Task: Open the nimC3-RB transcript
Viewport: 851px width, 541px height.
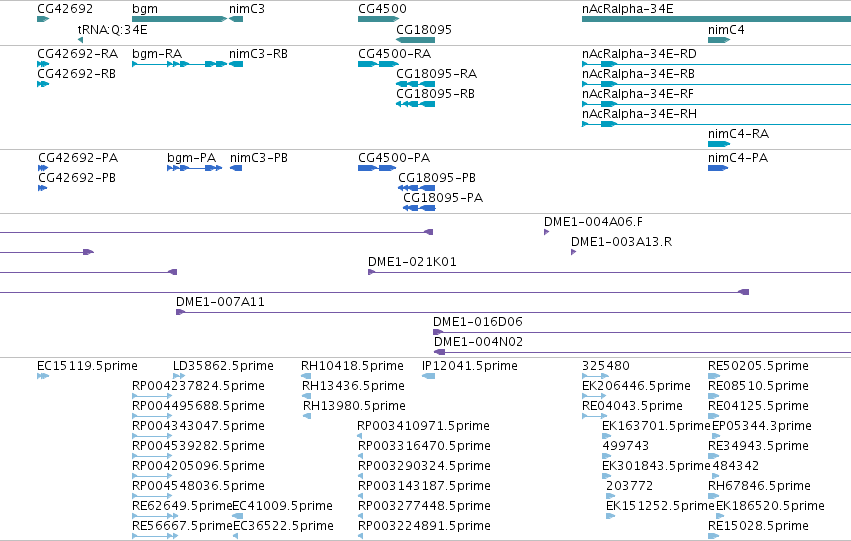Action: (236, 64)
